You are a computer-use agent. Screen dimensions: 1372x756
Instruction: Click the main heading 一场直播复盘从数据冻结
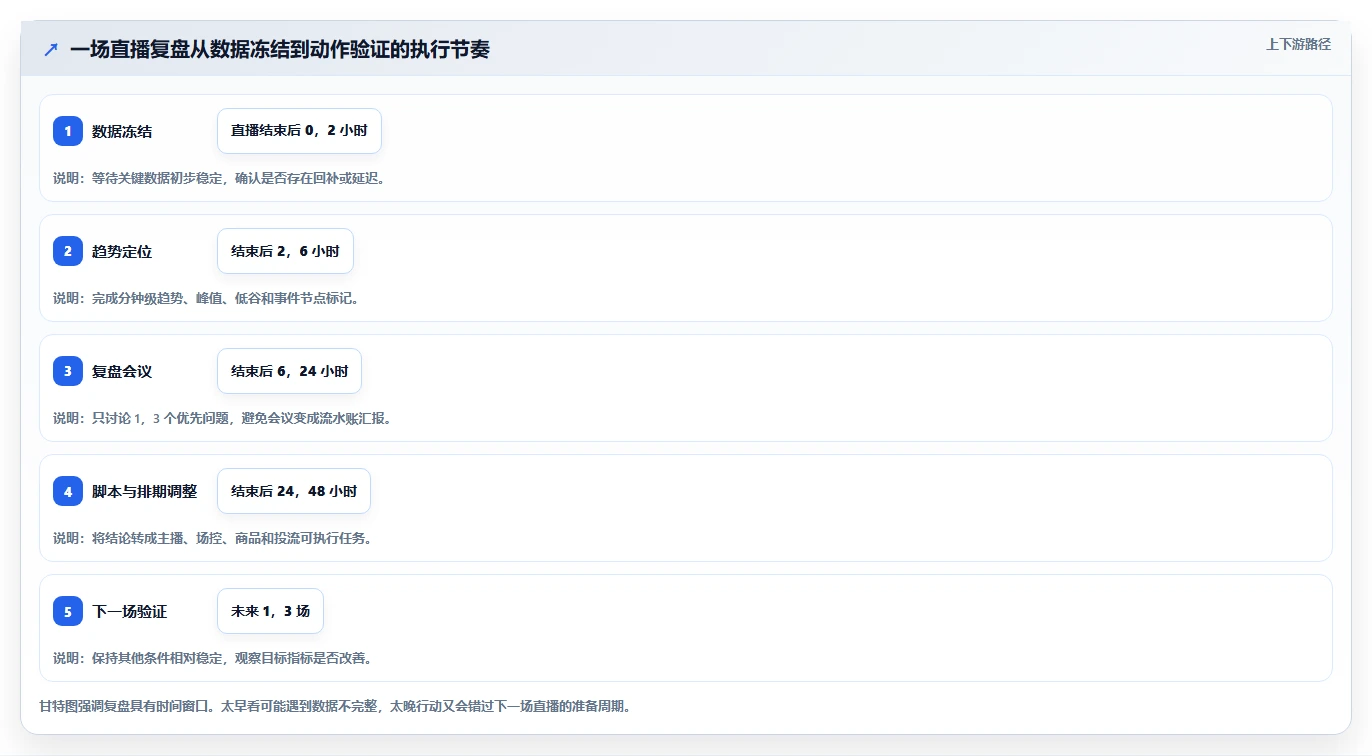pos(280,49)
